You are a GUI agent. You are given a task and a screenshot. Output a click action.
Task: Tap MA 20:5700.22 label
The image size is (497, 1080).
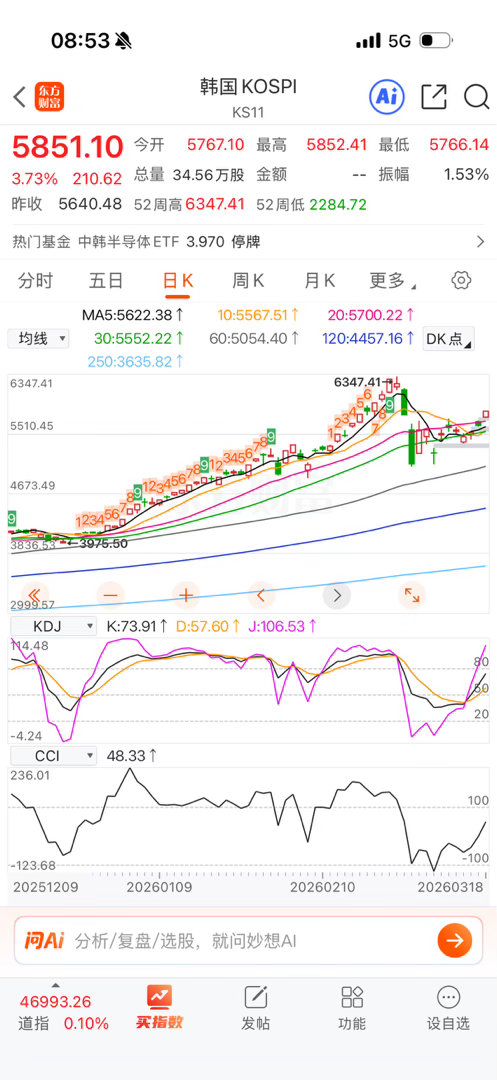(x=371, y=315)
